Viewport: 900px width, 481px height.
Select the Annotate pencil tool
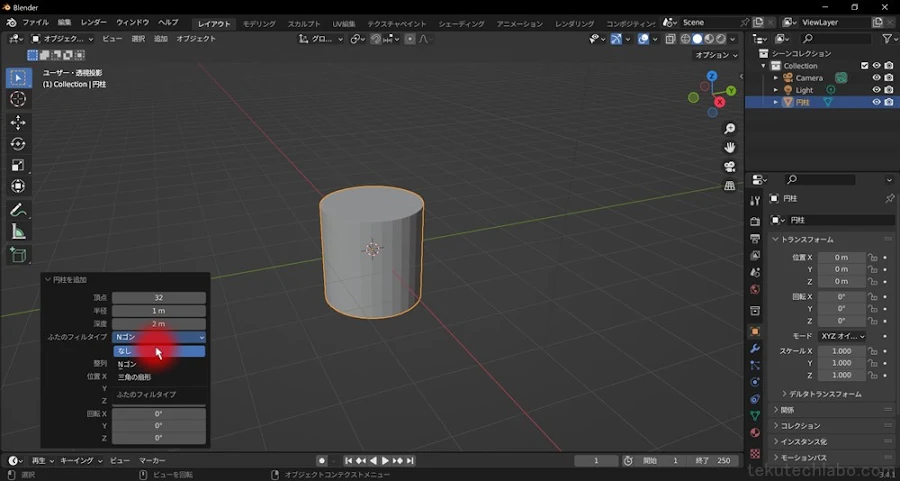18,210
